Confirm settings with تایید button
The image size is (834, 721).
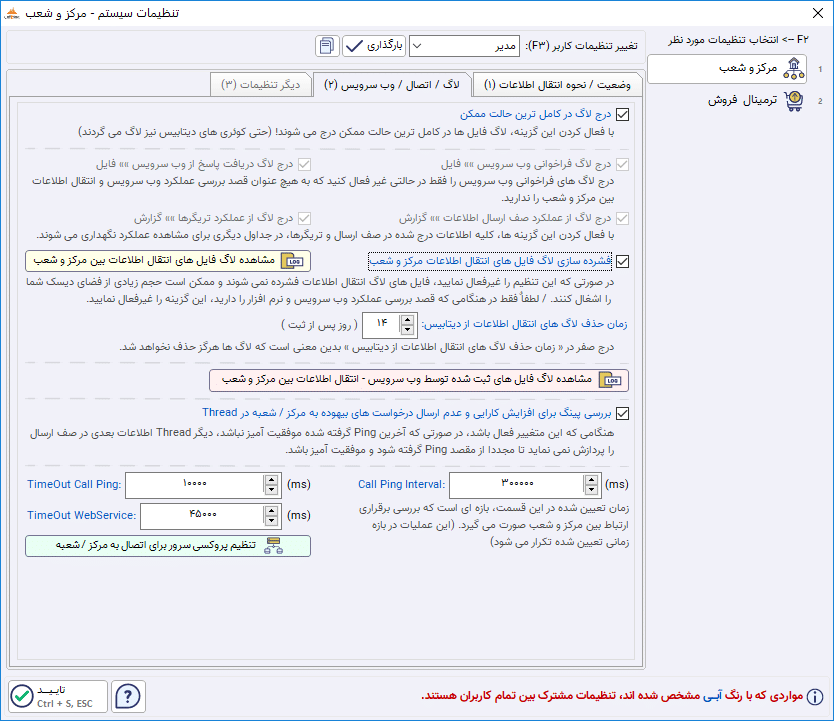pos(58,697)
